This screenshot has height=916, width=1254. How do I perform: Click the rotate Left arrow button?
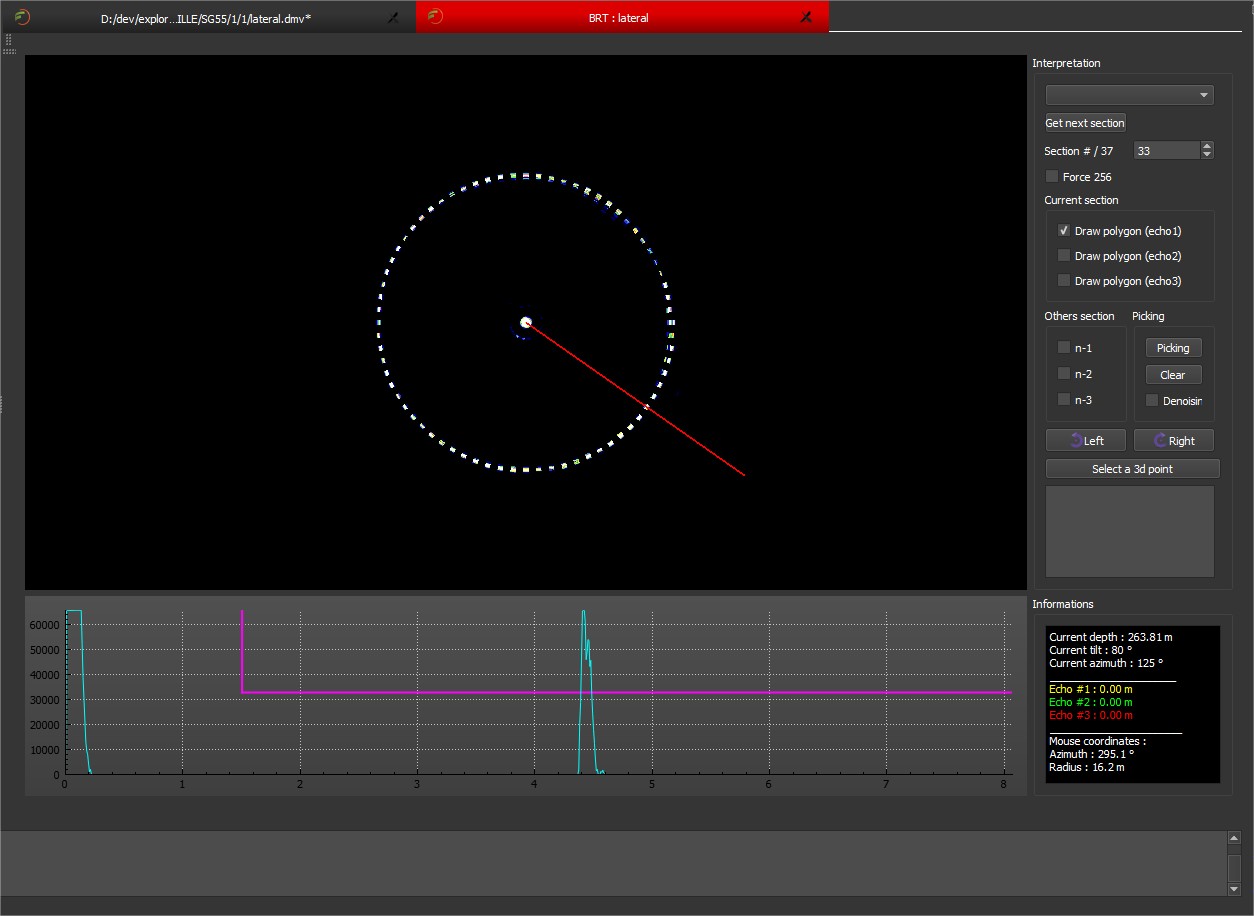coord(1086,440)
